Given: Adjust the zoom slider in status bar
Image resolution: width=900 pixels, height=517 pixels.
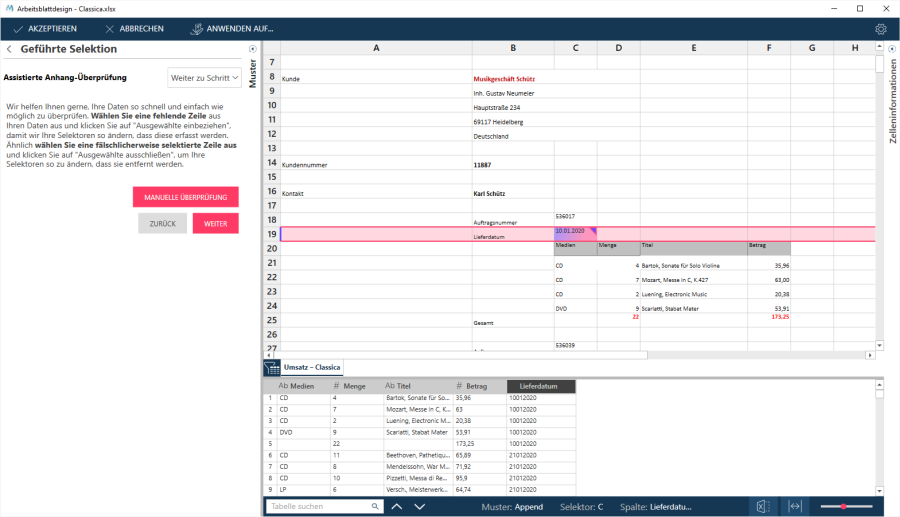Looking at the screenshot, I should [846, 506].
